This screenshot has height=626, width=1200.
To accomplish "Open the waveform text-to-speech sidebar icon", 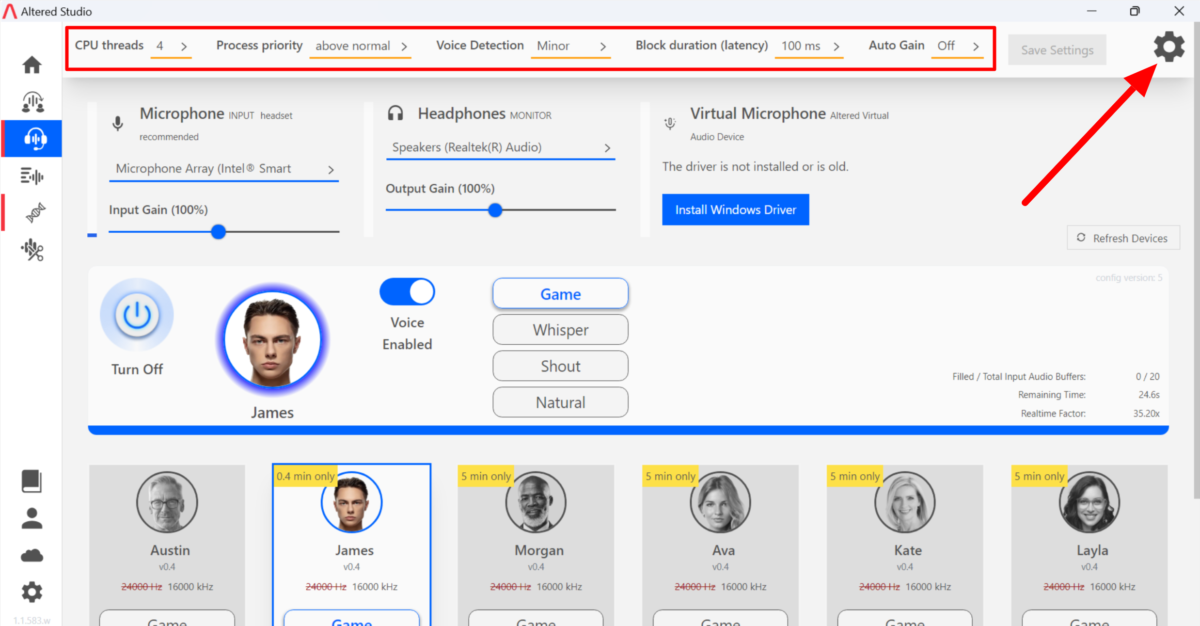I will click(32, 176).
